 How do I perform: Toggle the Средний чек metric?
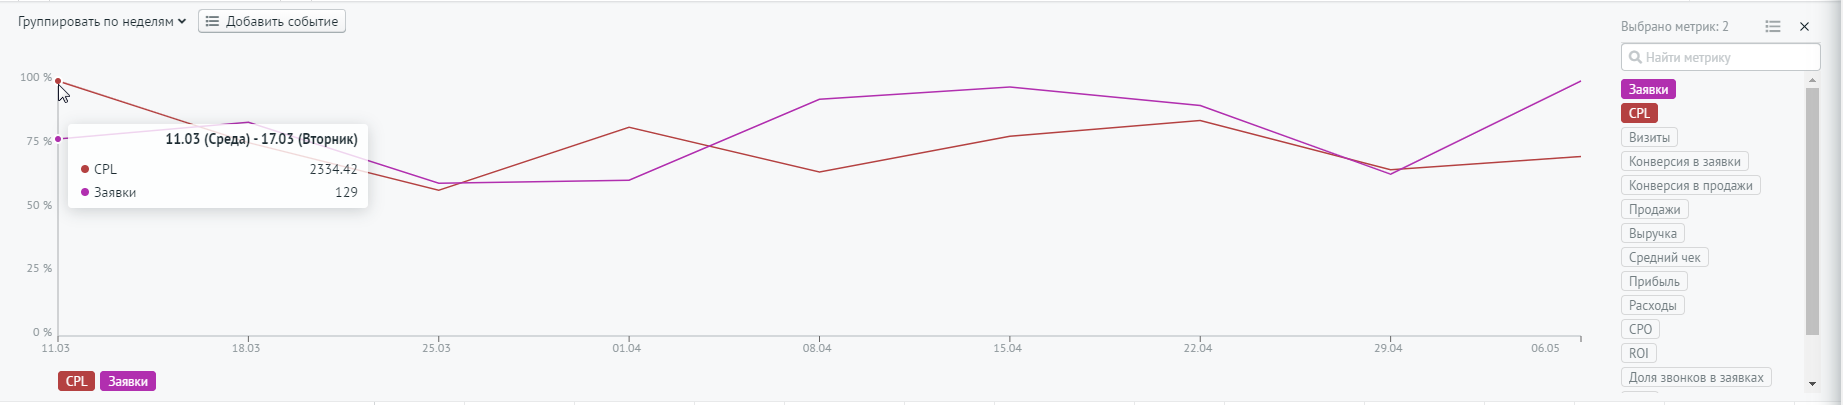1664,257
